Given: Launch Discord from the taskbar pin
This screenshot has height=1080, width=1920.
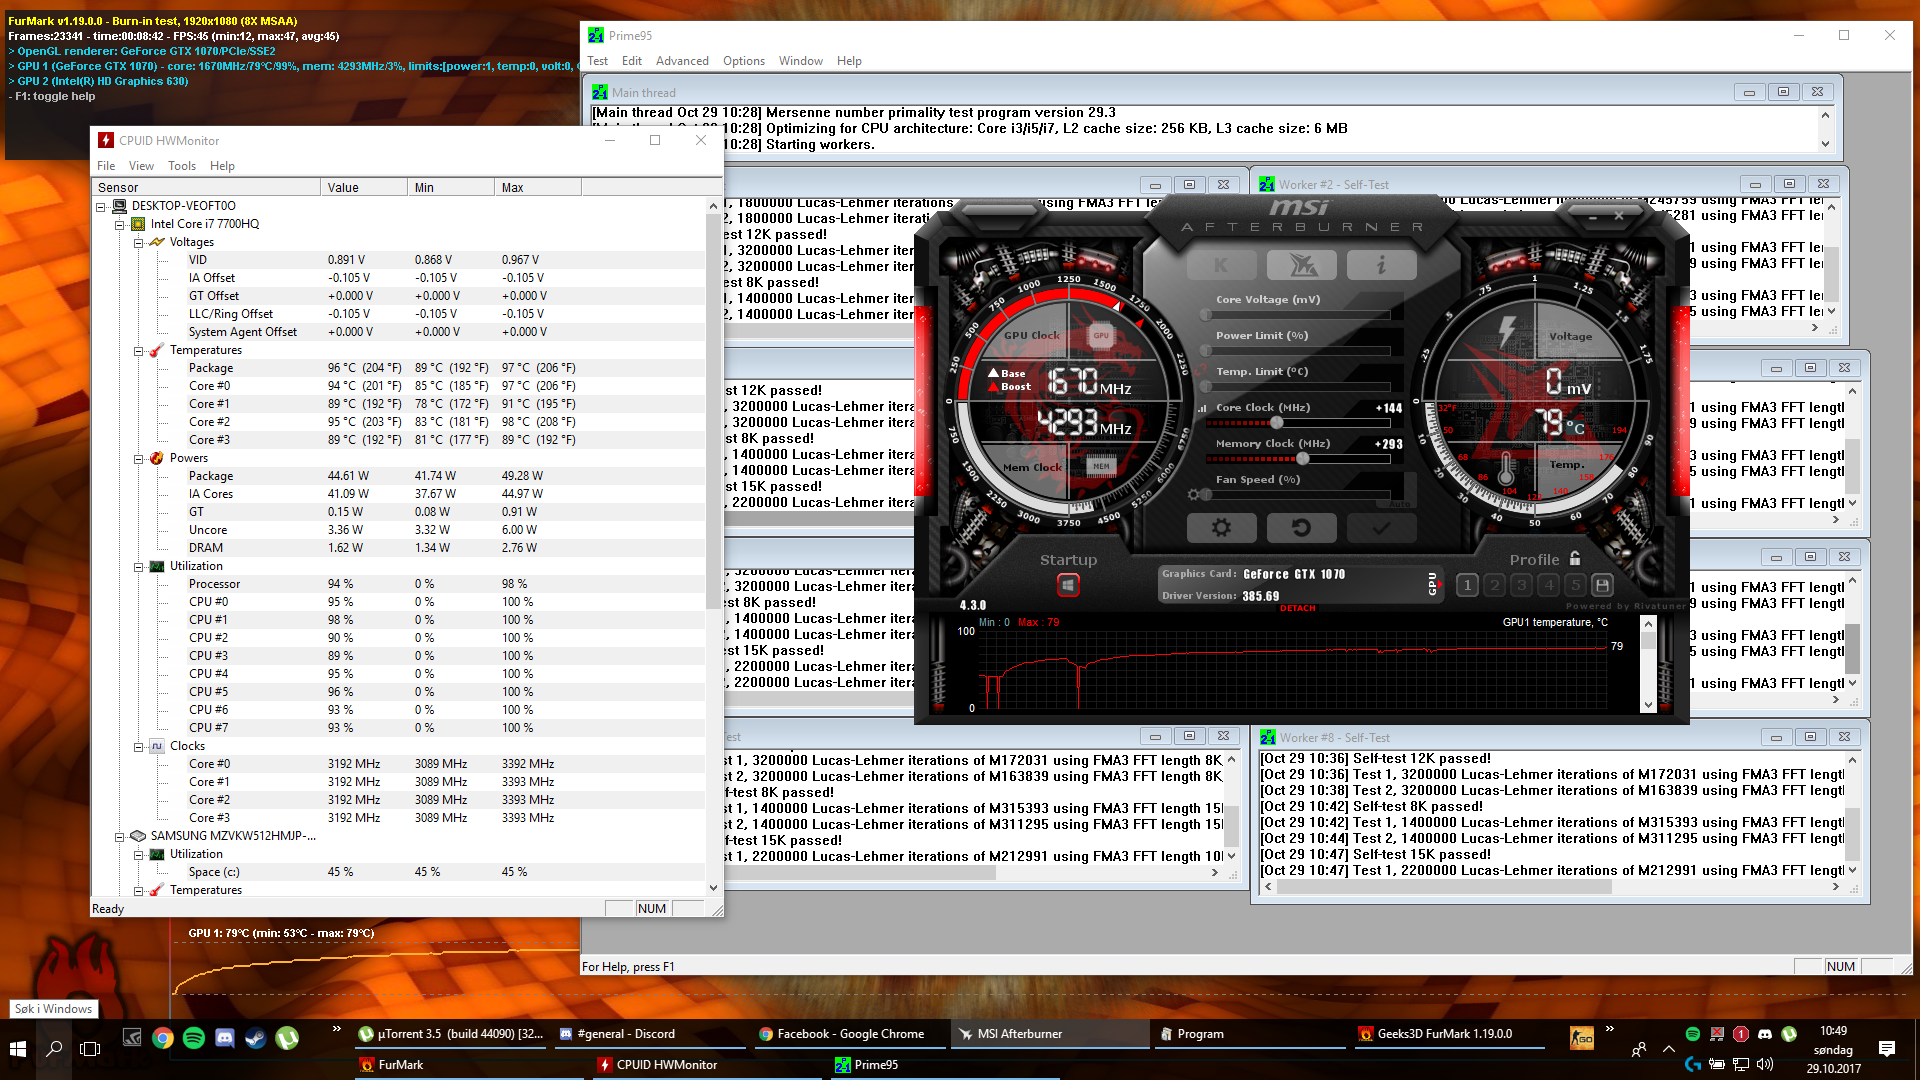Looking at the screenshot, I should click(225, 1038).
